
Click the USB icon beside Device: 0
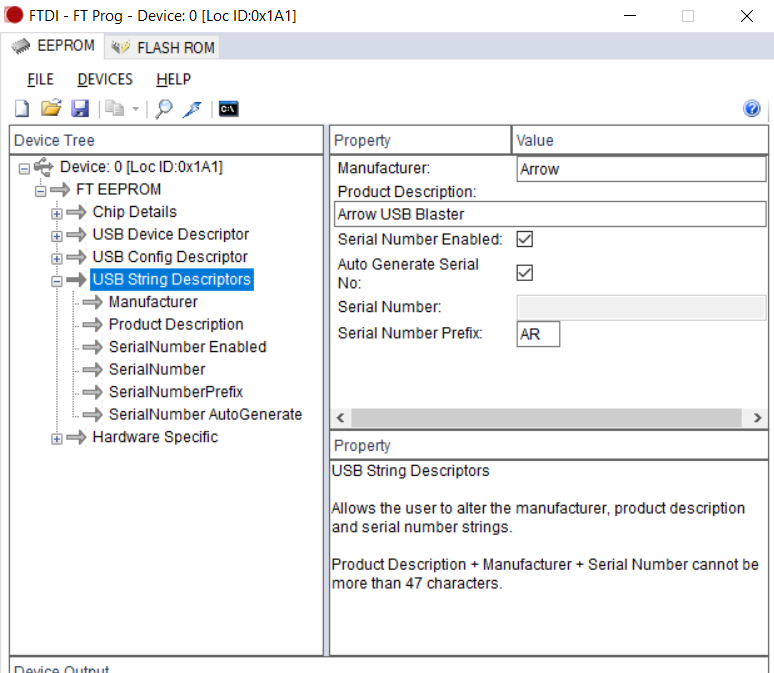tap(43, 167)
